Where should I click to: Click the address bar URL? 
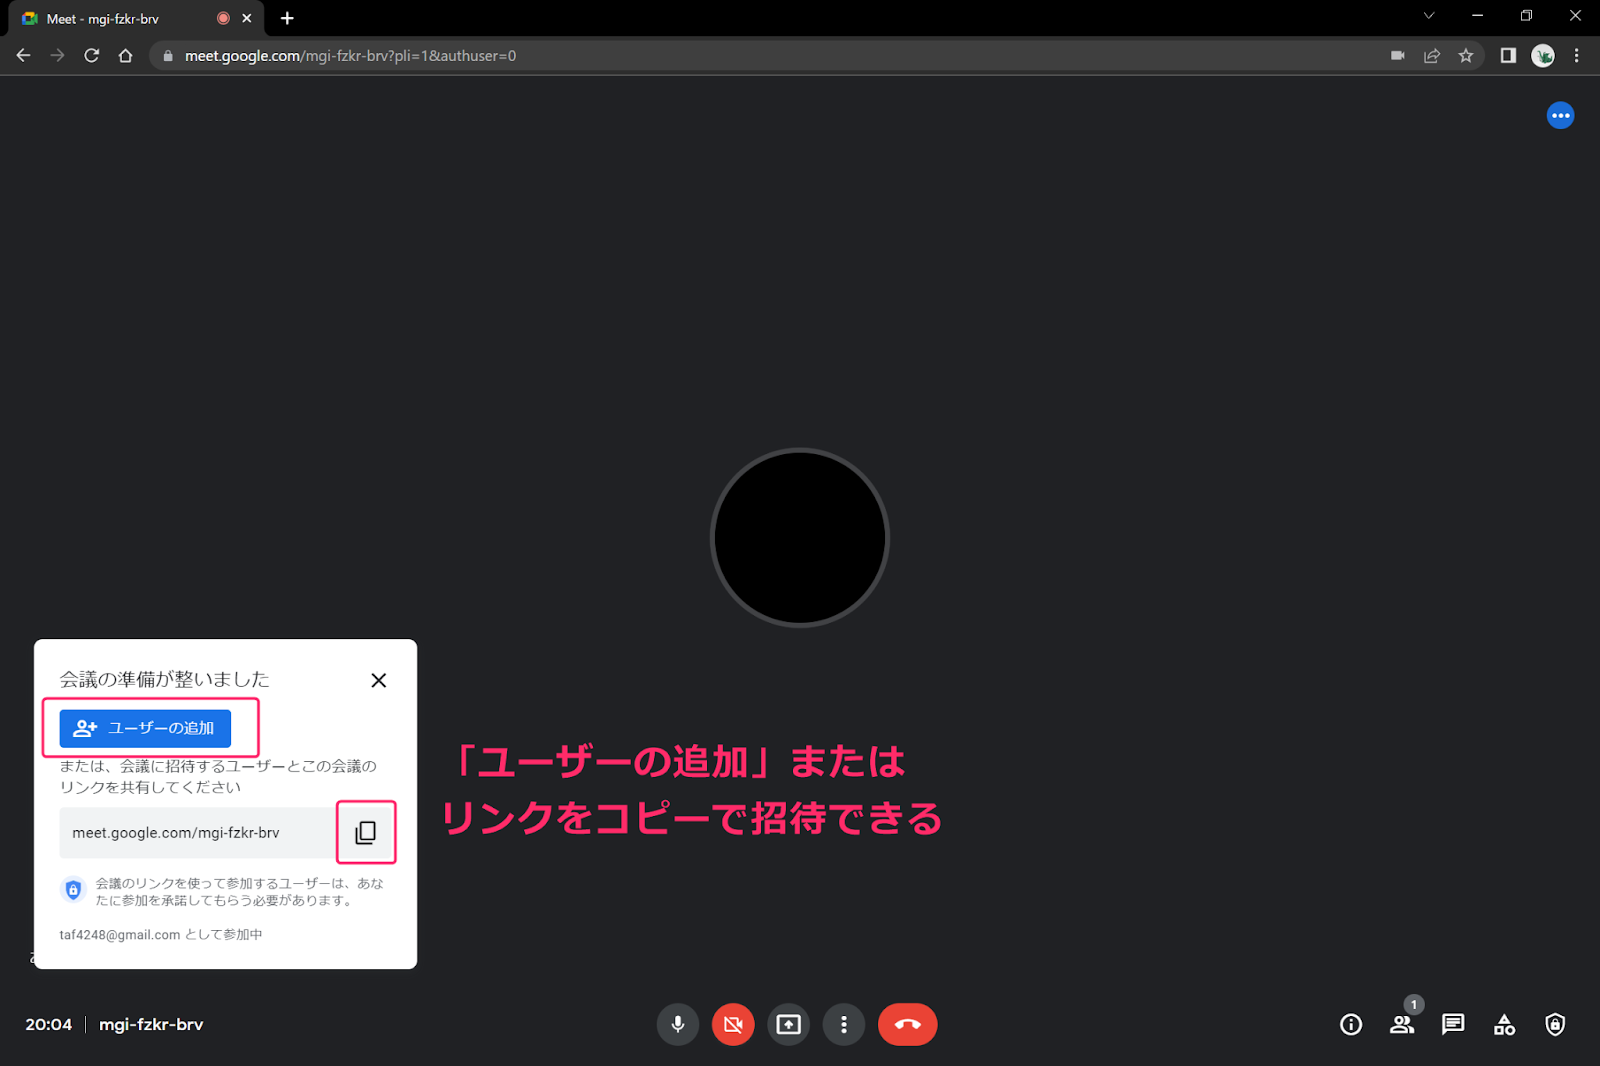[x=350, y=56]
